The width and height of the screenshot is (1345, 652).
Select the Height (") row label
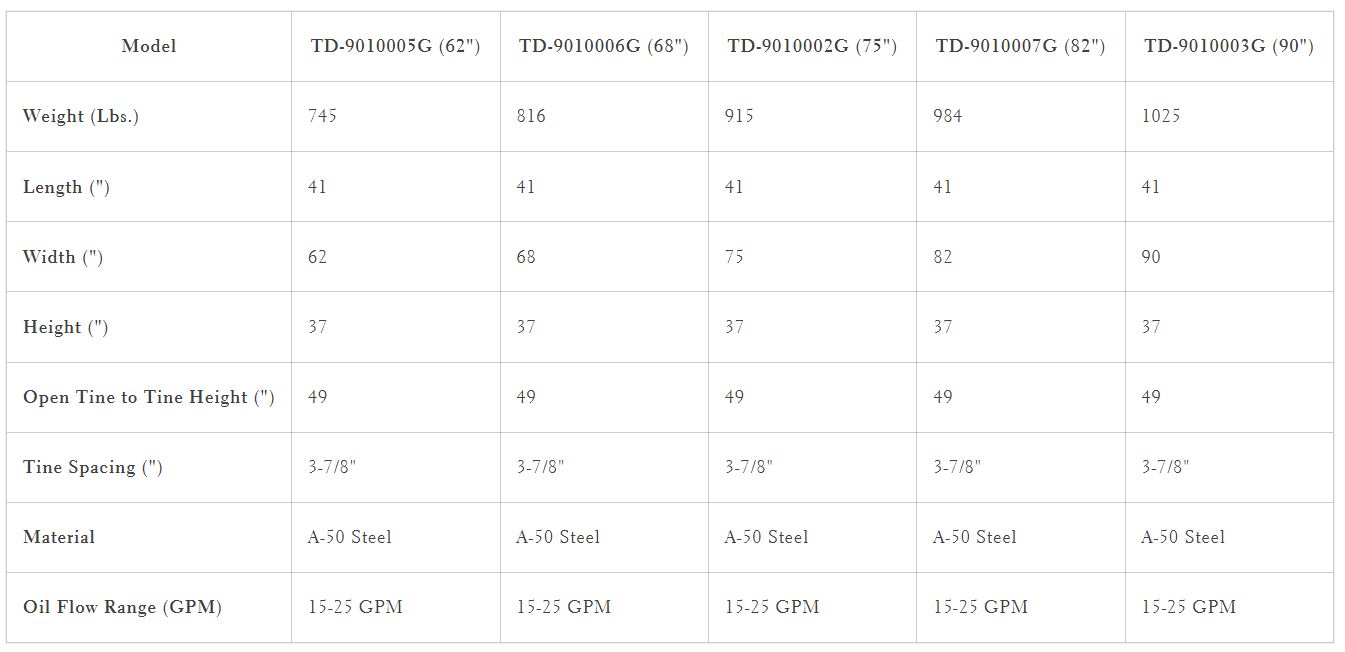click(x=65, y=327)
